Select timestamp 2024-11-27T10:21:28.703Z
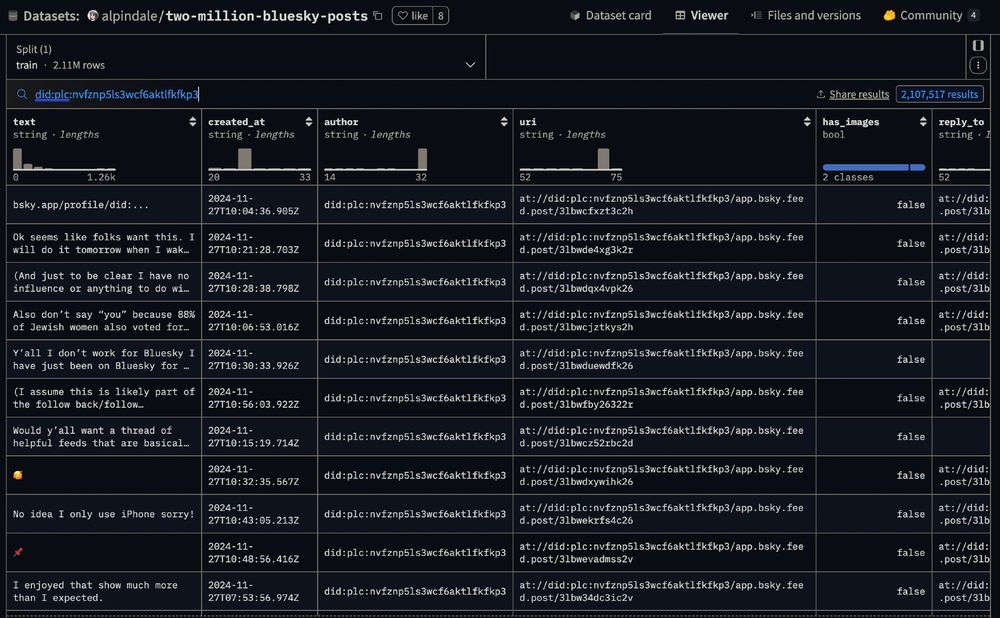 [x=260, y=244]
